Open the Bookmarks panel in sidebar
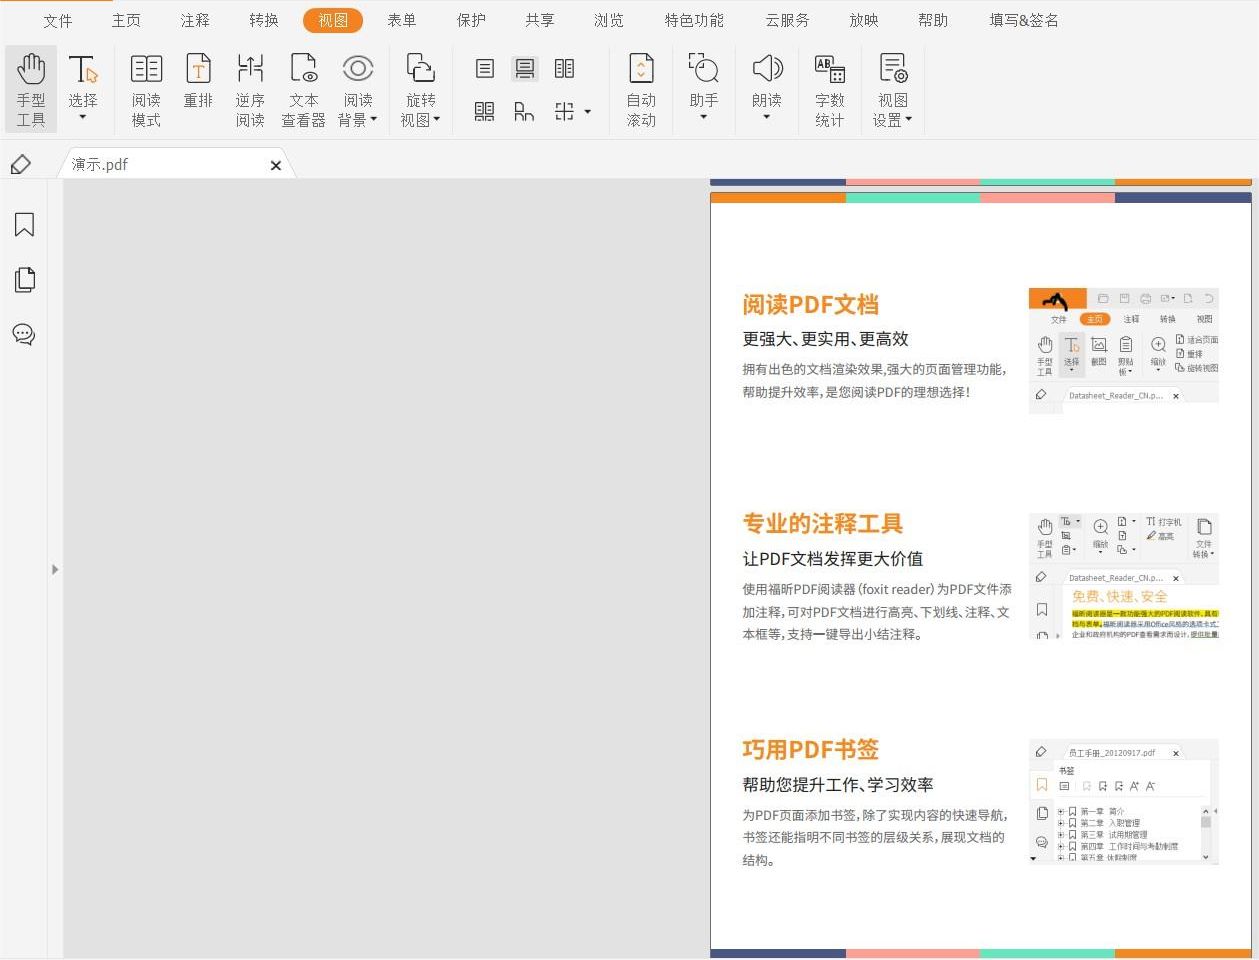1259x960 pixels. [25, 225]
